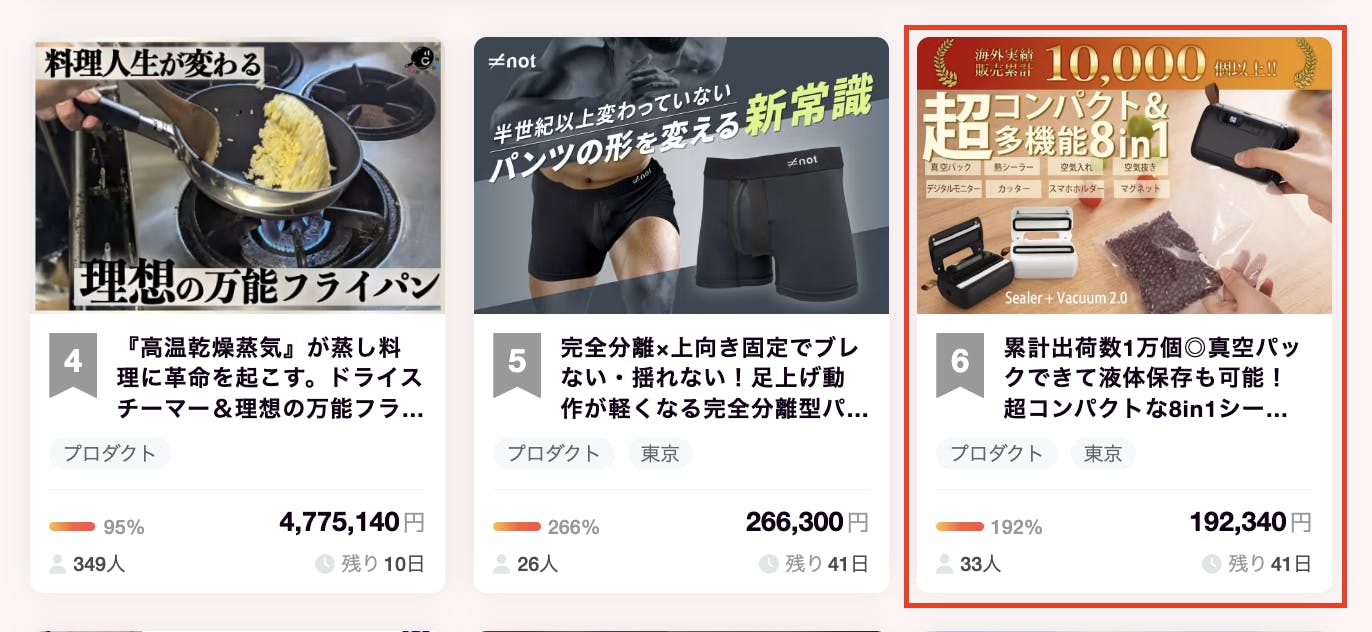Select プロダクト tag on frying pan card

coord(110,453)
